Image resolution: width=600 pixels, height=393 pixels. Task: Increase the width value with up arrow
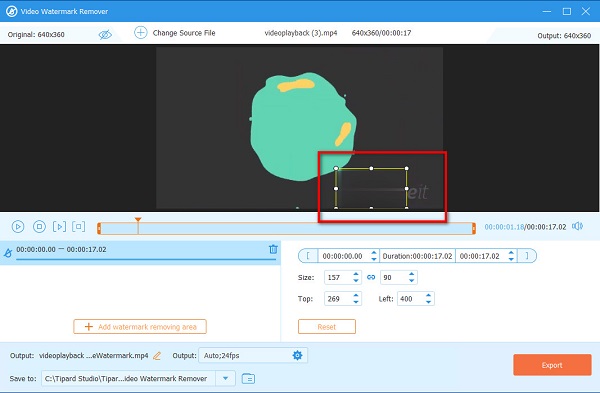(356, 274)
